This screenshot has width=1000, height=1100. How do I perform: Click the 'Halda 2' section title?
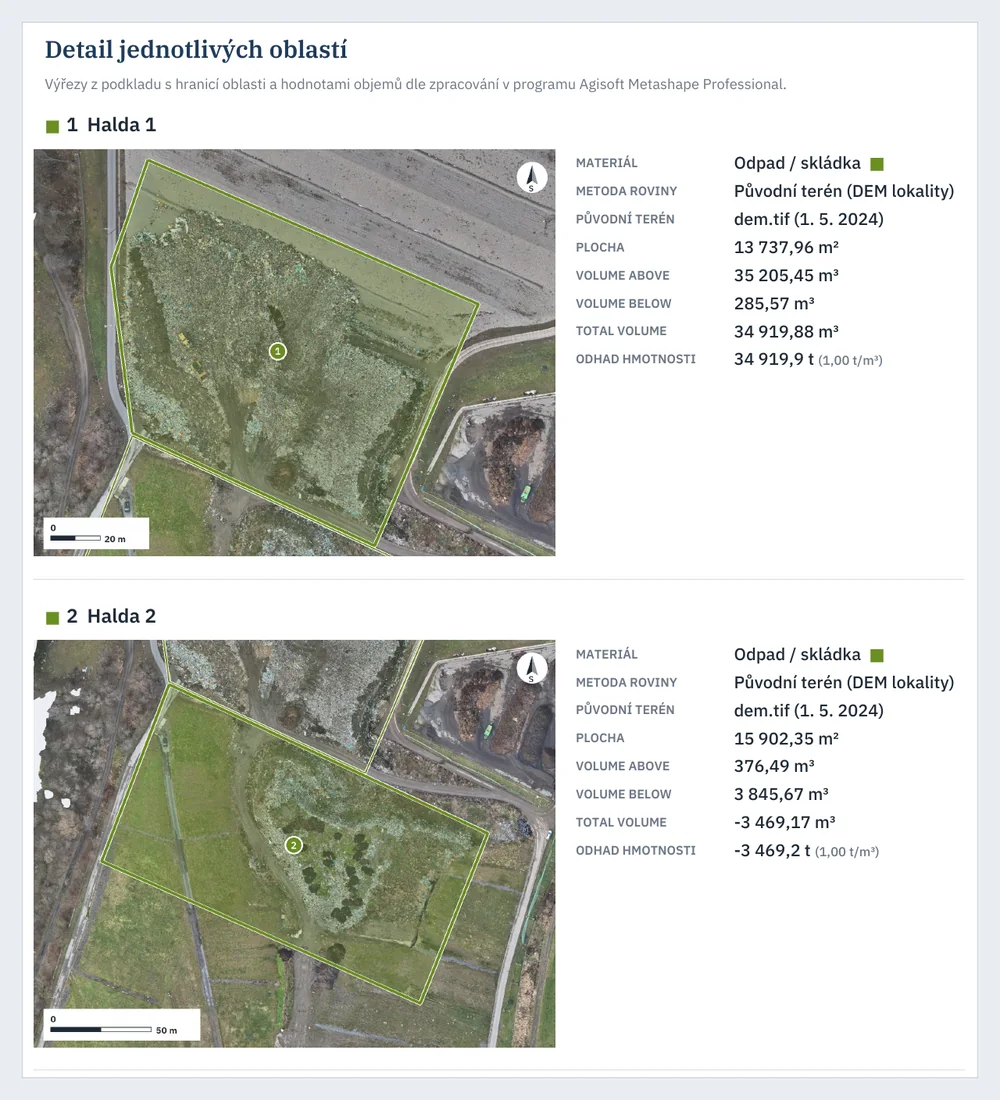point(121,616)
